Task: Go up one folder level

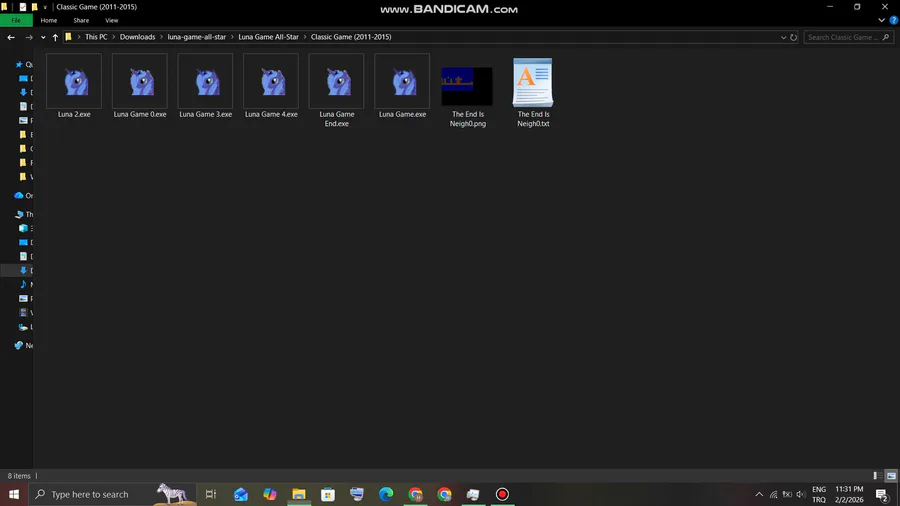Action: [55, 37]
